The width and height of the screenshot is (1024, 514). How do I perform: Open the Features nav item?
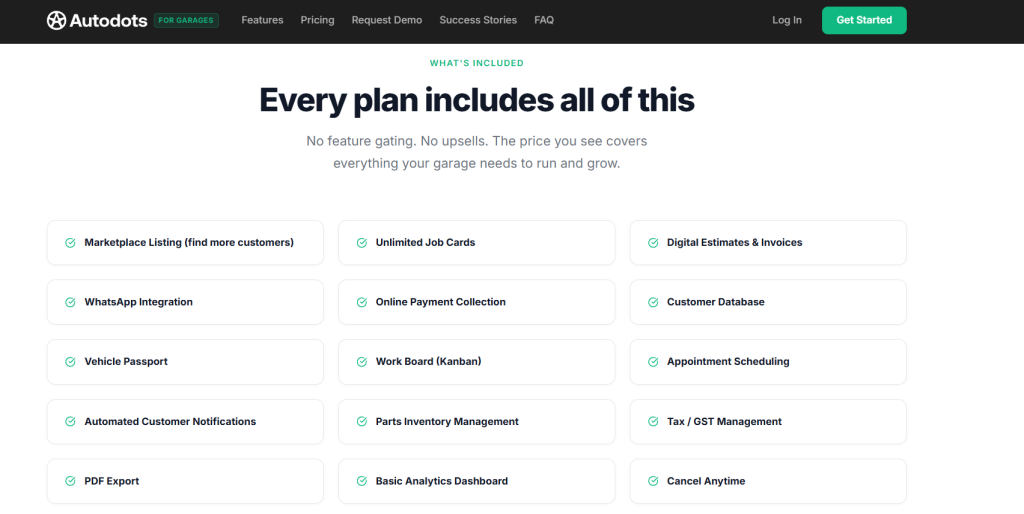click(x=262, y=20)
